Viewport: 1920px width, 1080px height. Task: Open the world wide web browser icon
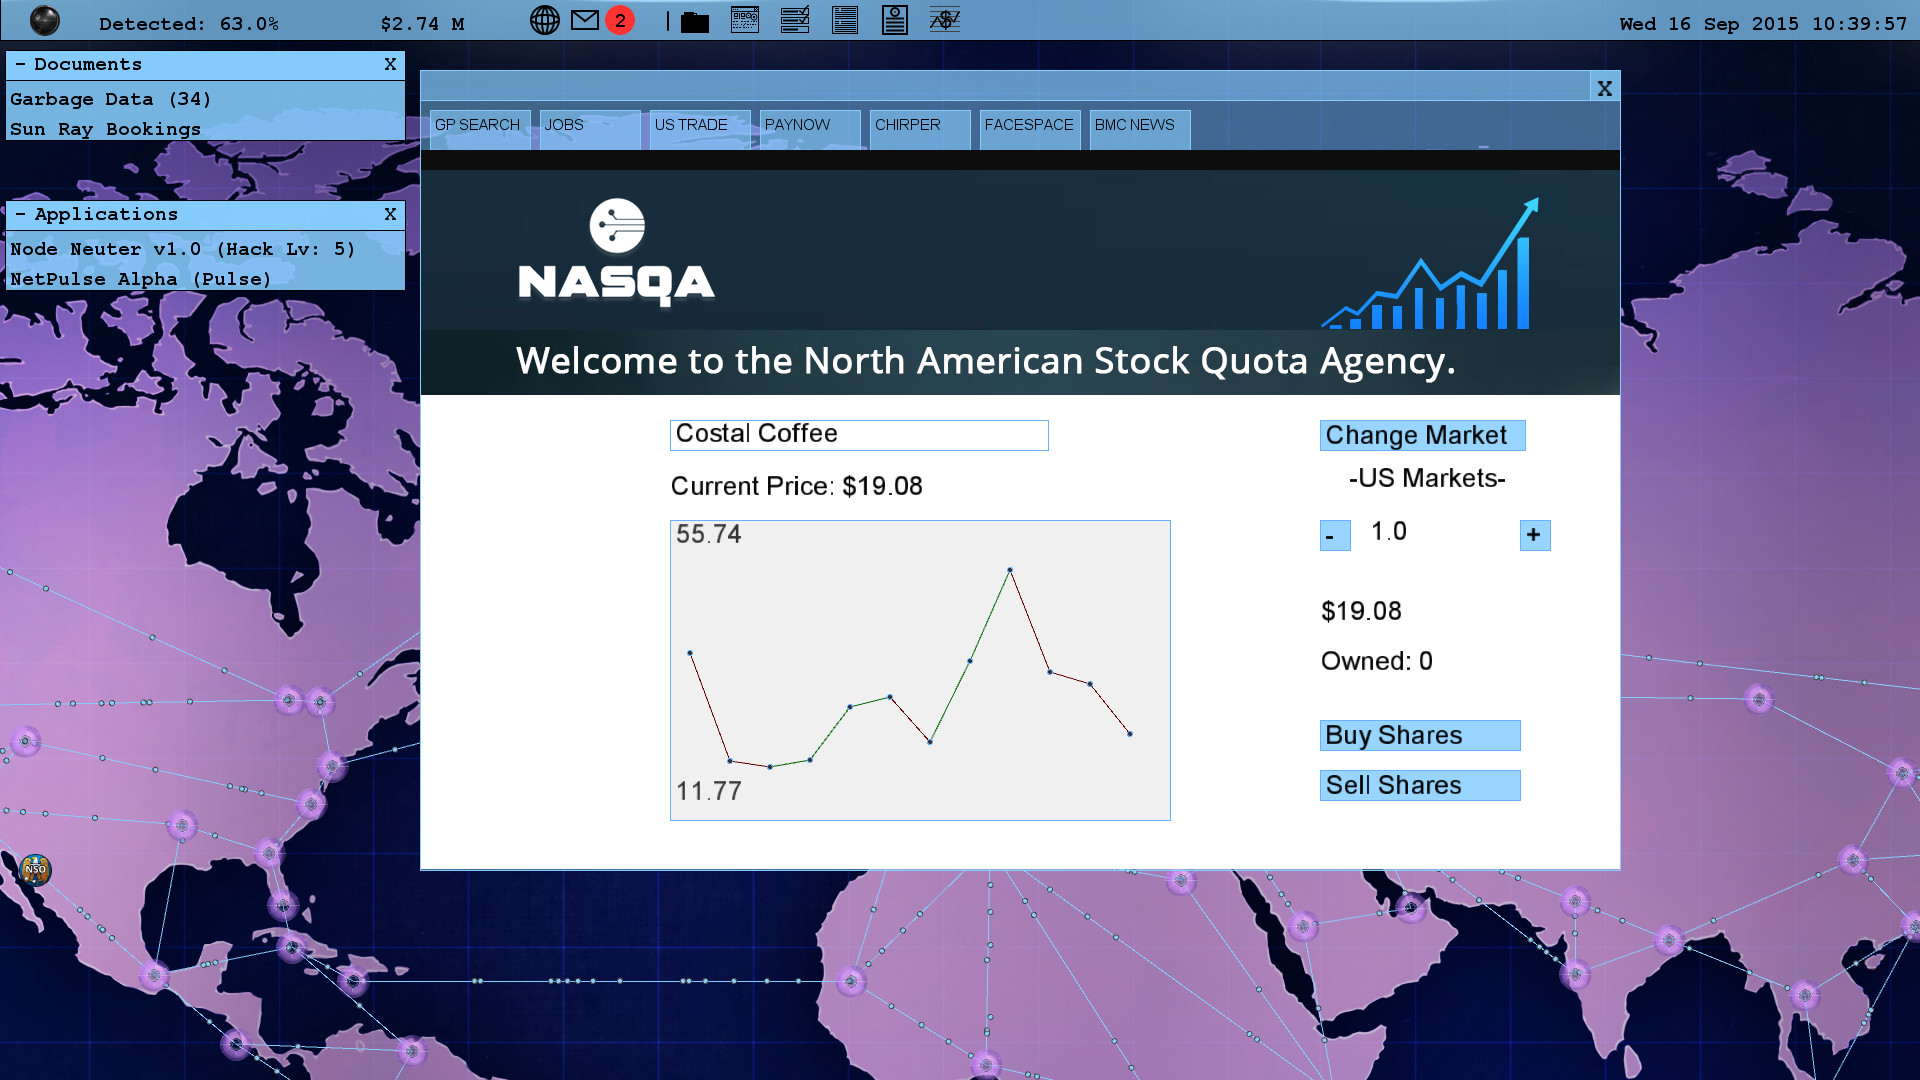[545, 20]
